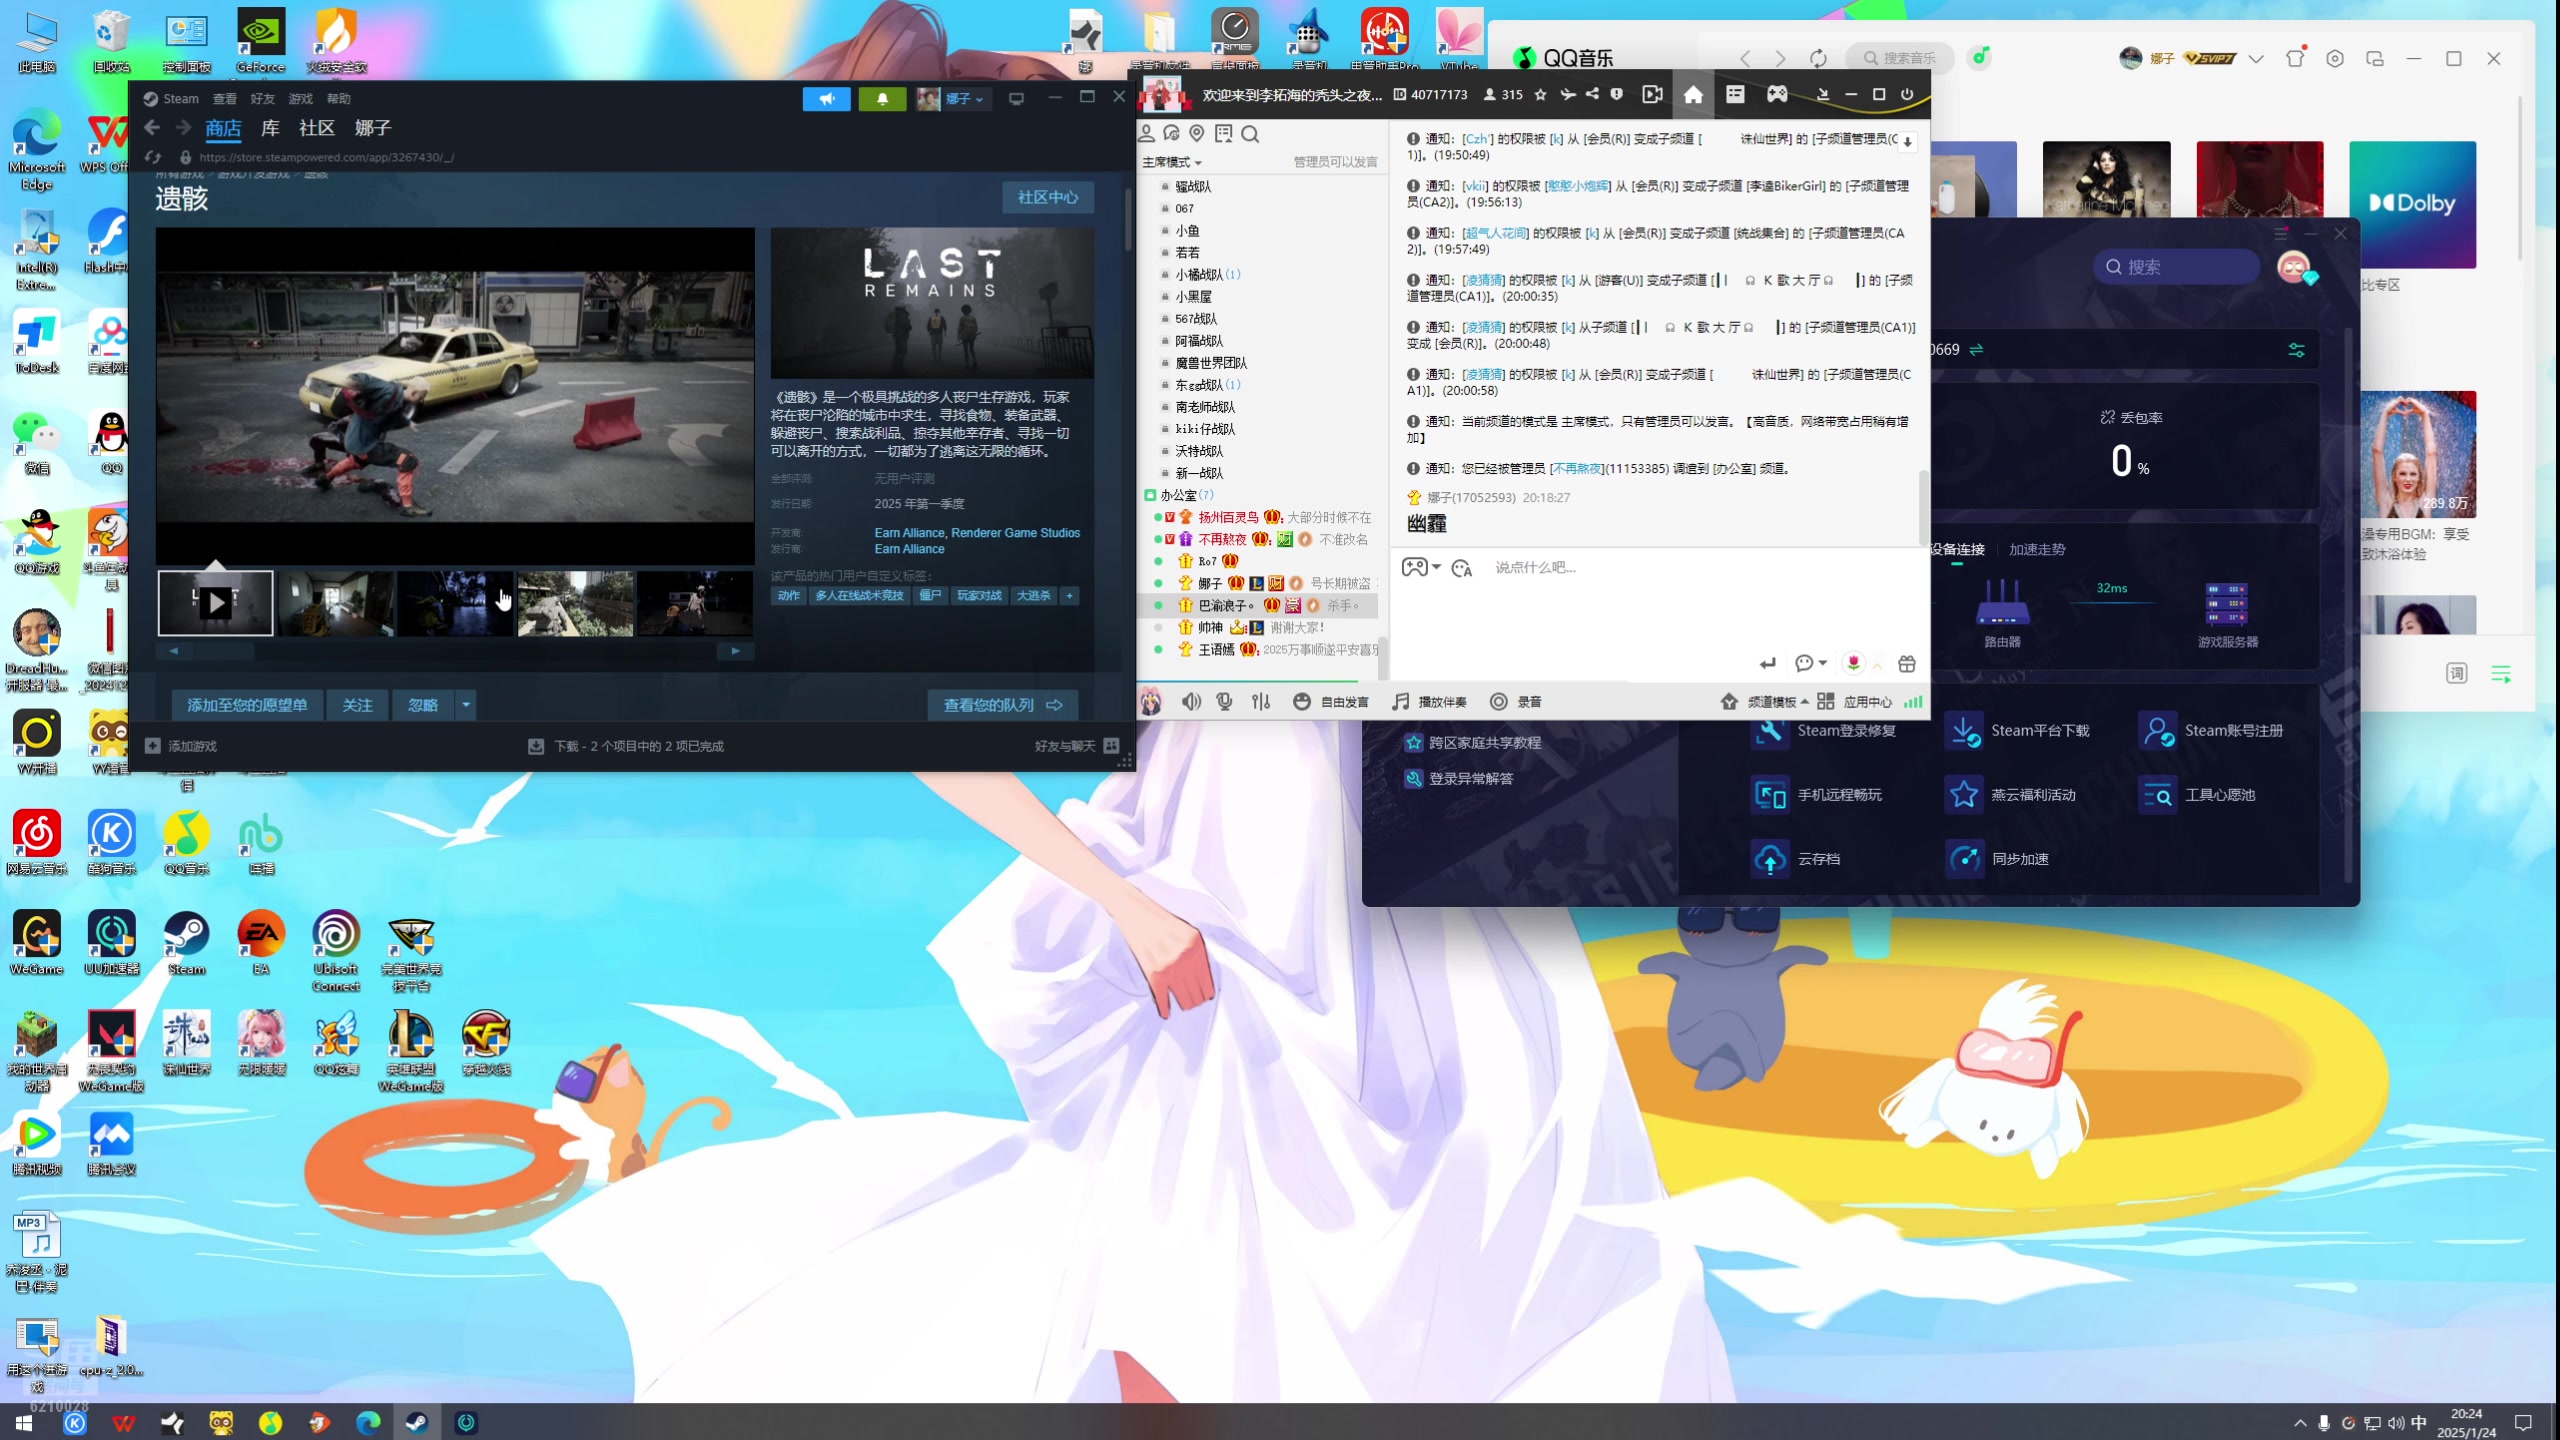Switch to 加速走势 tab in accelerator
2560x1440 pixels.
coord(2037,549)
